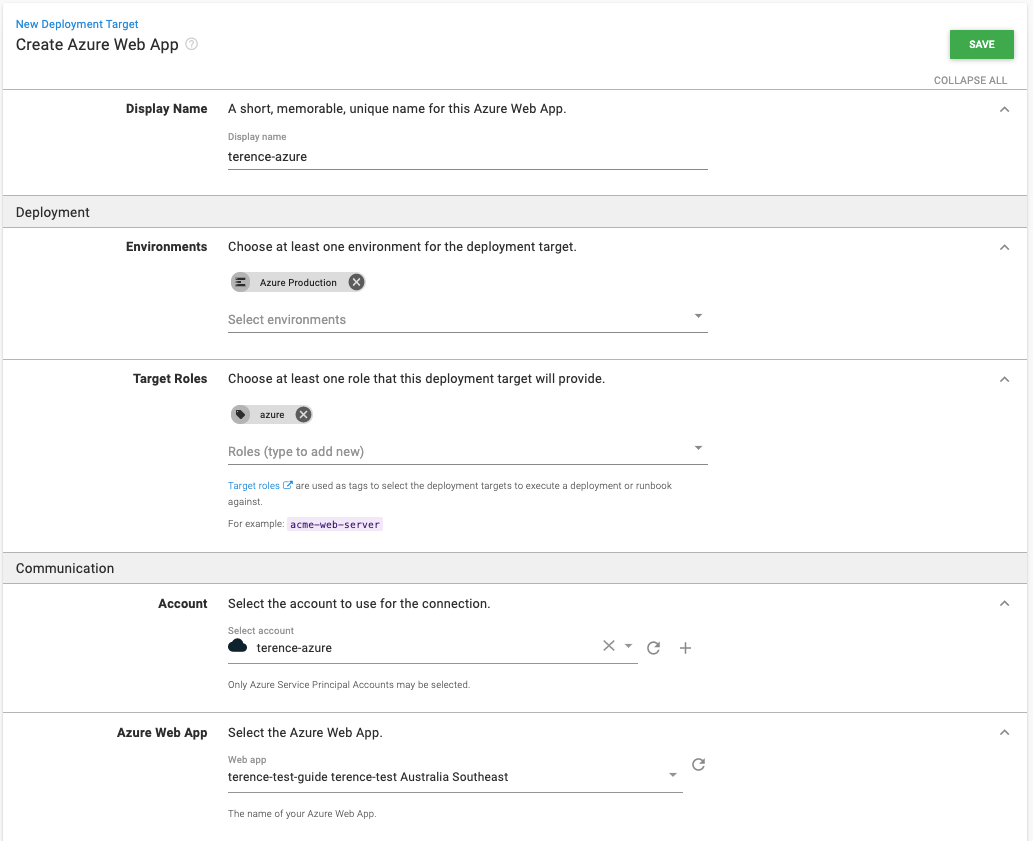Viewport: 1033px width, 841px height.
Task: Remove the azure role chip
Action: (303, 414)
